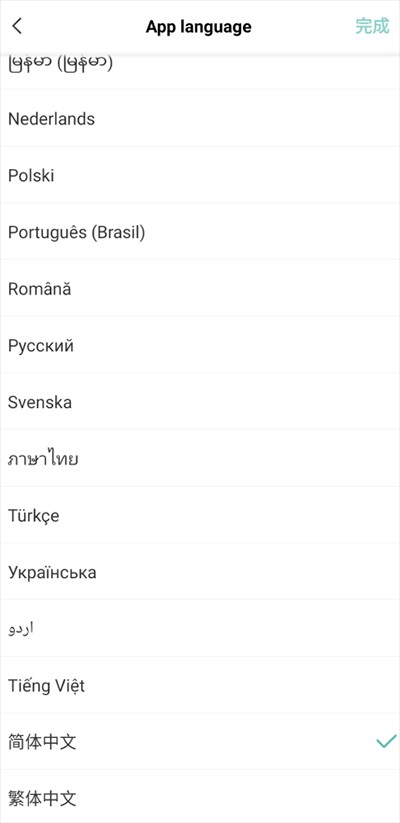Select Svenska from language list

pyautogui.click(x=200, y=402)
